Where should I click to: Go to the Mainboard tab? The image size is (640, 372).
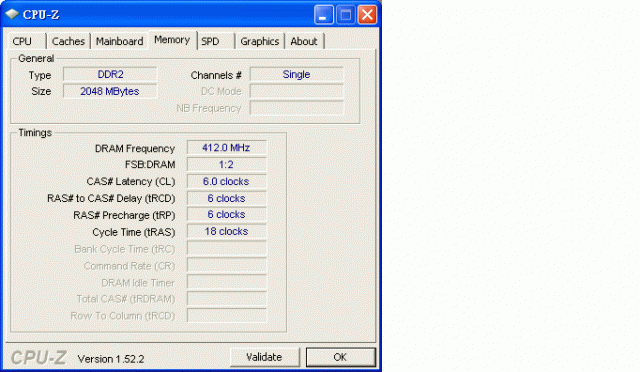(x=119, y=41)
